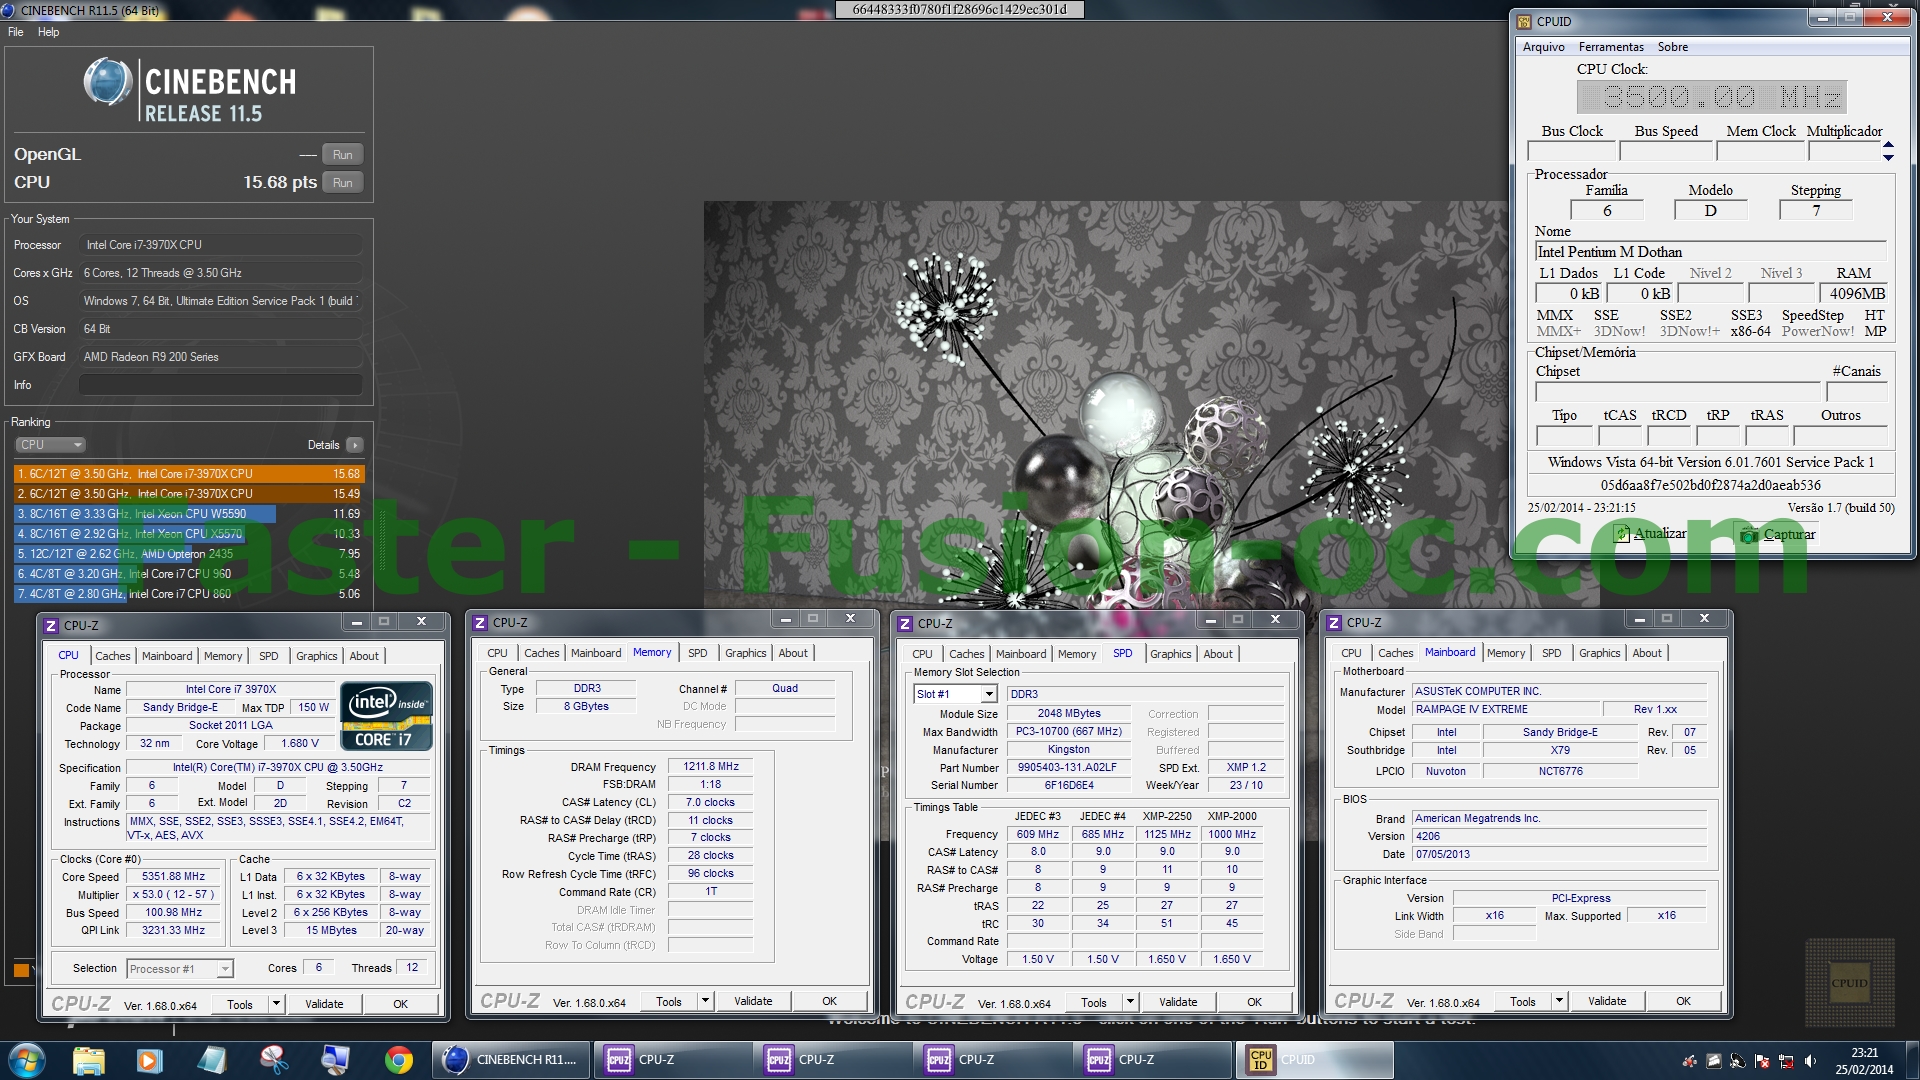Open the Processor #1 Selection dropdown
This screenshot has height=1080, width=1920.
click(180, 969)
